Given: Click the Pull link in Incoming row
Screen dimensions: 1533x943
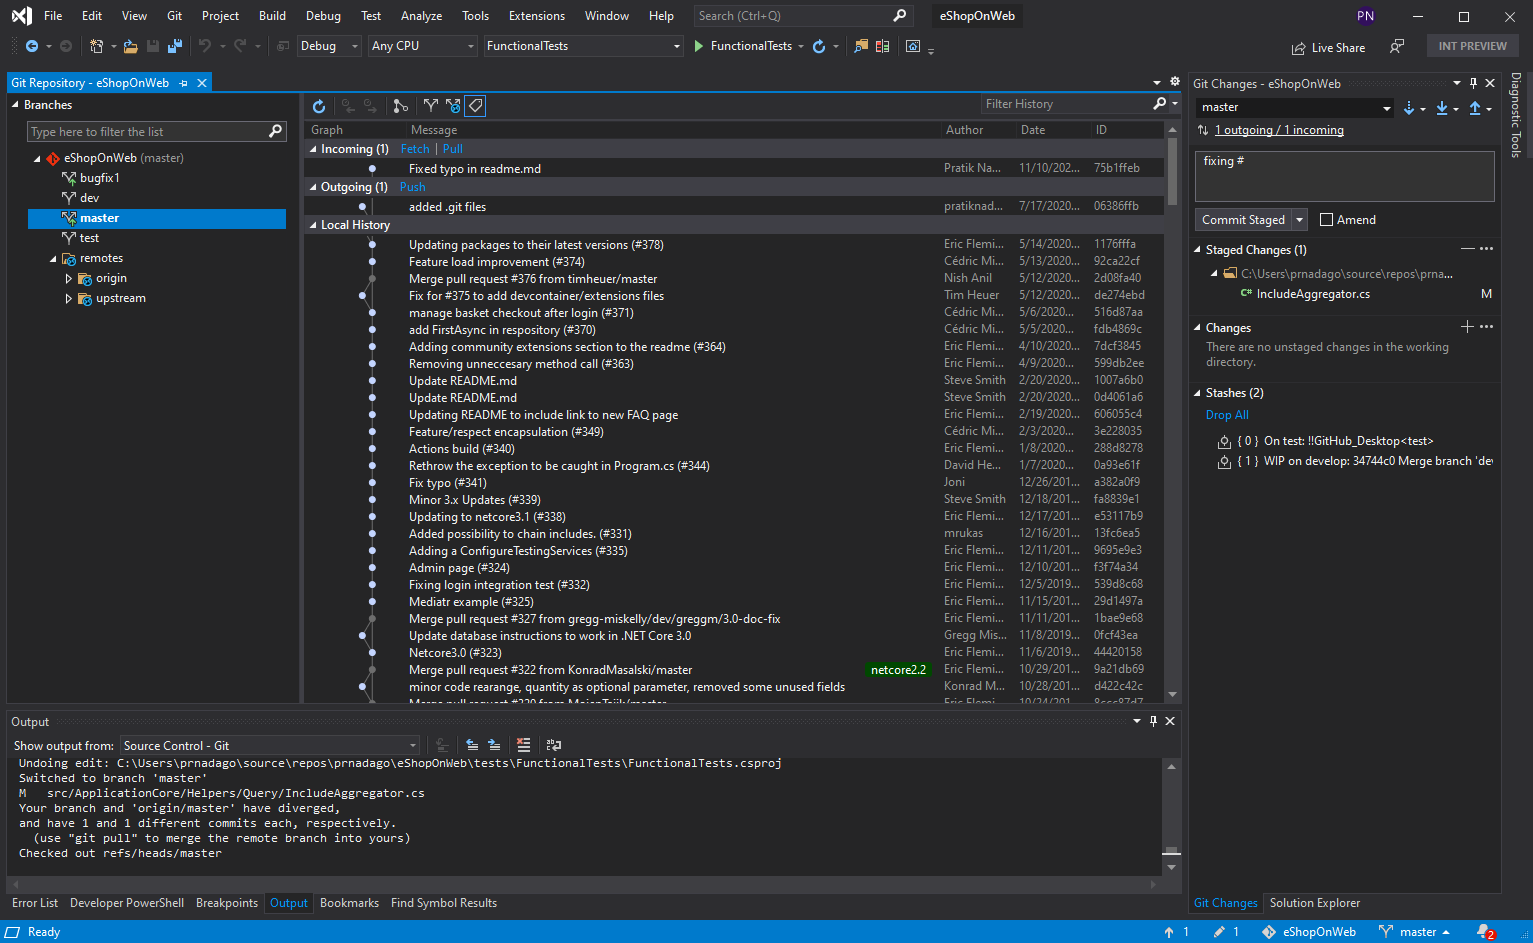Looking at the screenshot, I should [453, 149].
